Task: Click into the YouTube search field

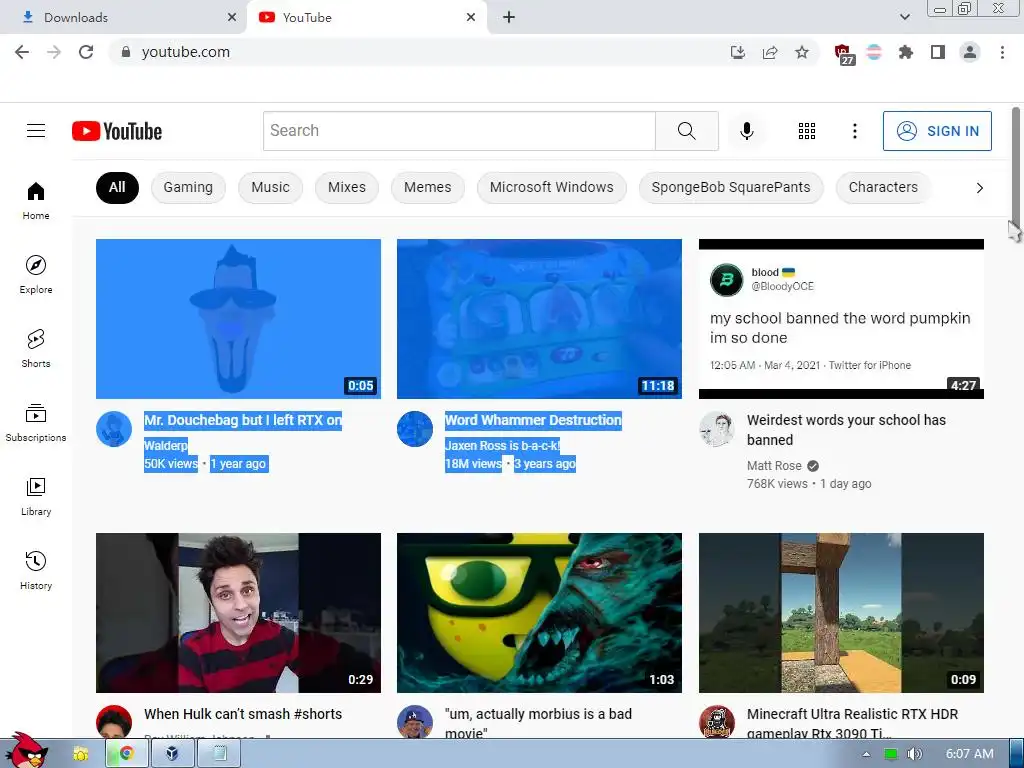Action: tap(459, 131)
